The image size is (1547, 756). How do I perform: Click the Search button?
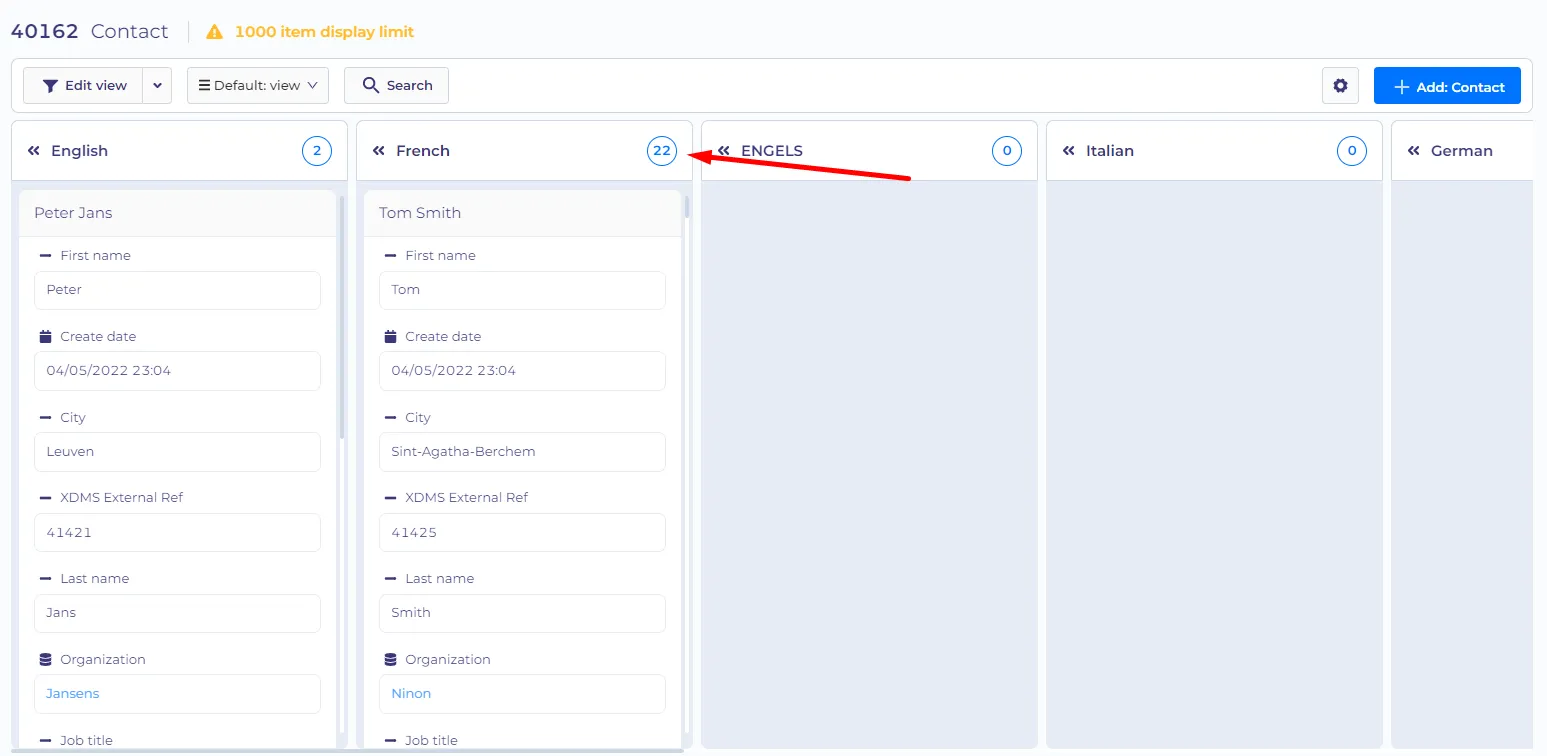(x=396, y=86)
